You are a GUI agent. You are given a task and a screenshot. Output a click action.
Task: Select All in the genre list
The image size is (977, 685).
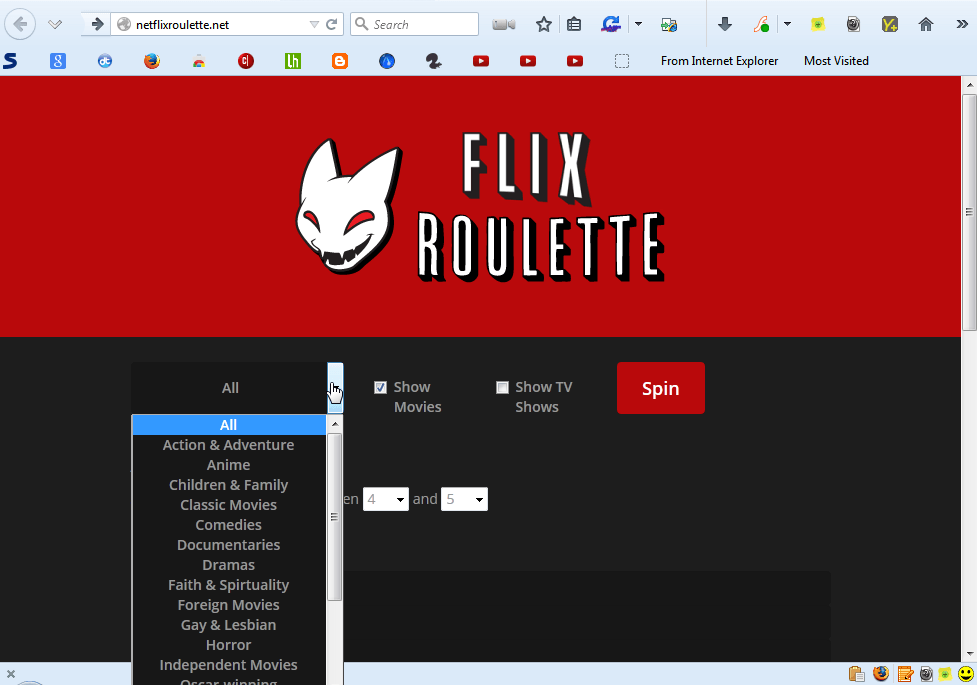[x=229, y=425]
